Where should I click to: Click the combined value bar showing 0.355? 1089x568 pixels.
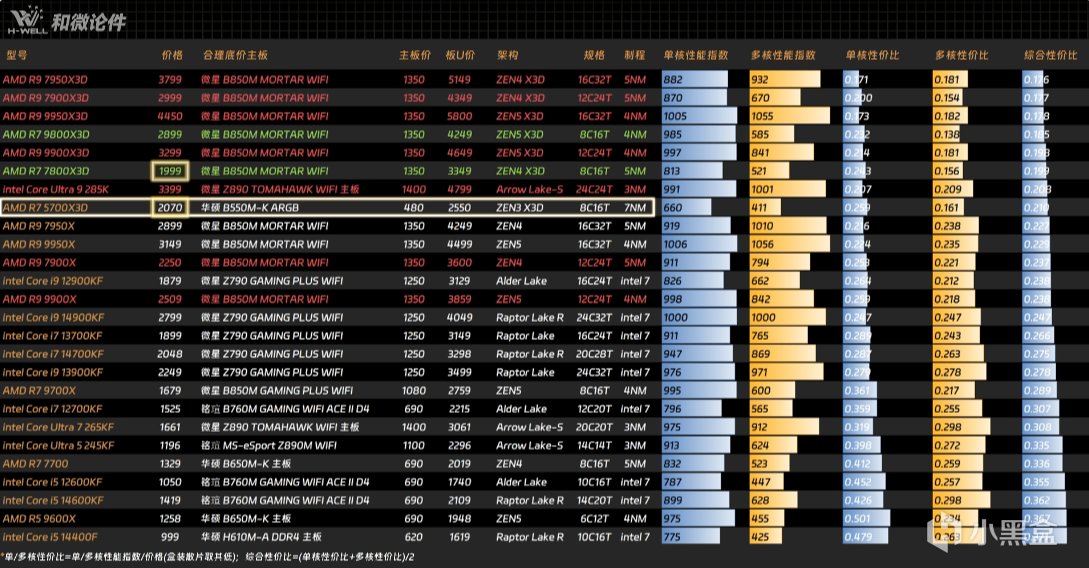(1043, 482)
